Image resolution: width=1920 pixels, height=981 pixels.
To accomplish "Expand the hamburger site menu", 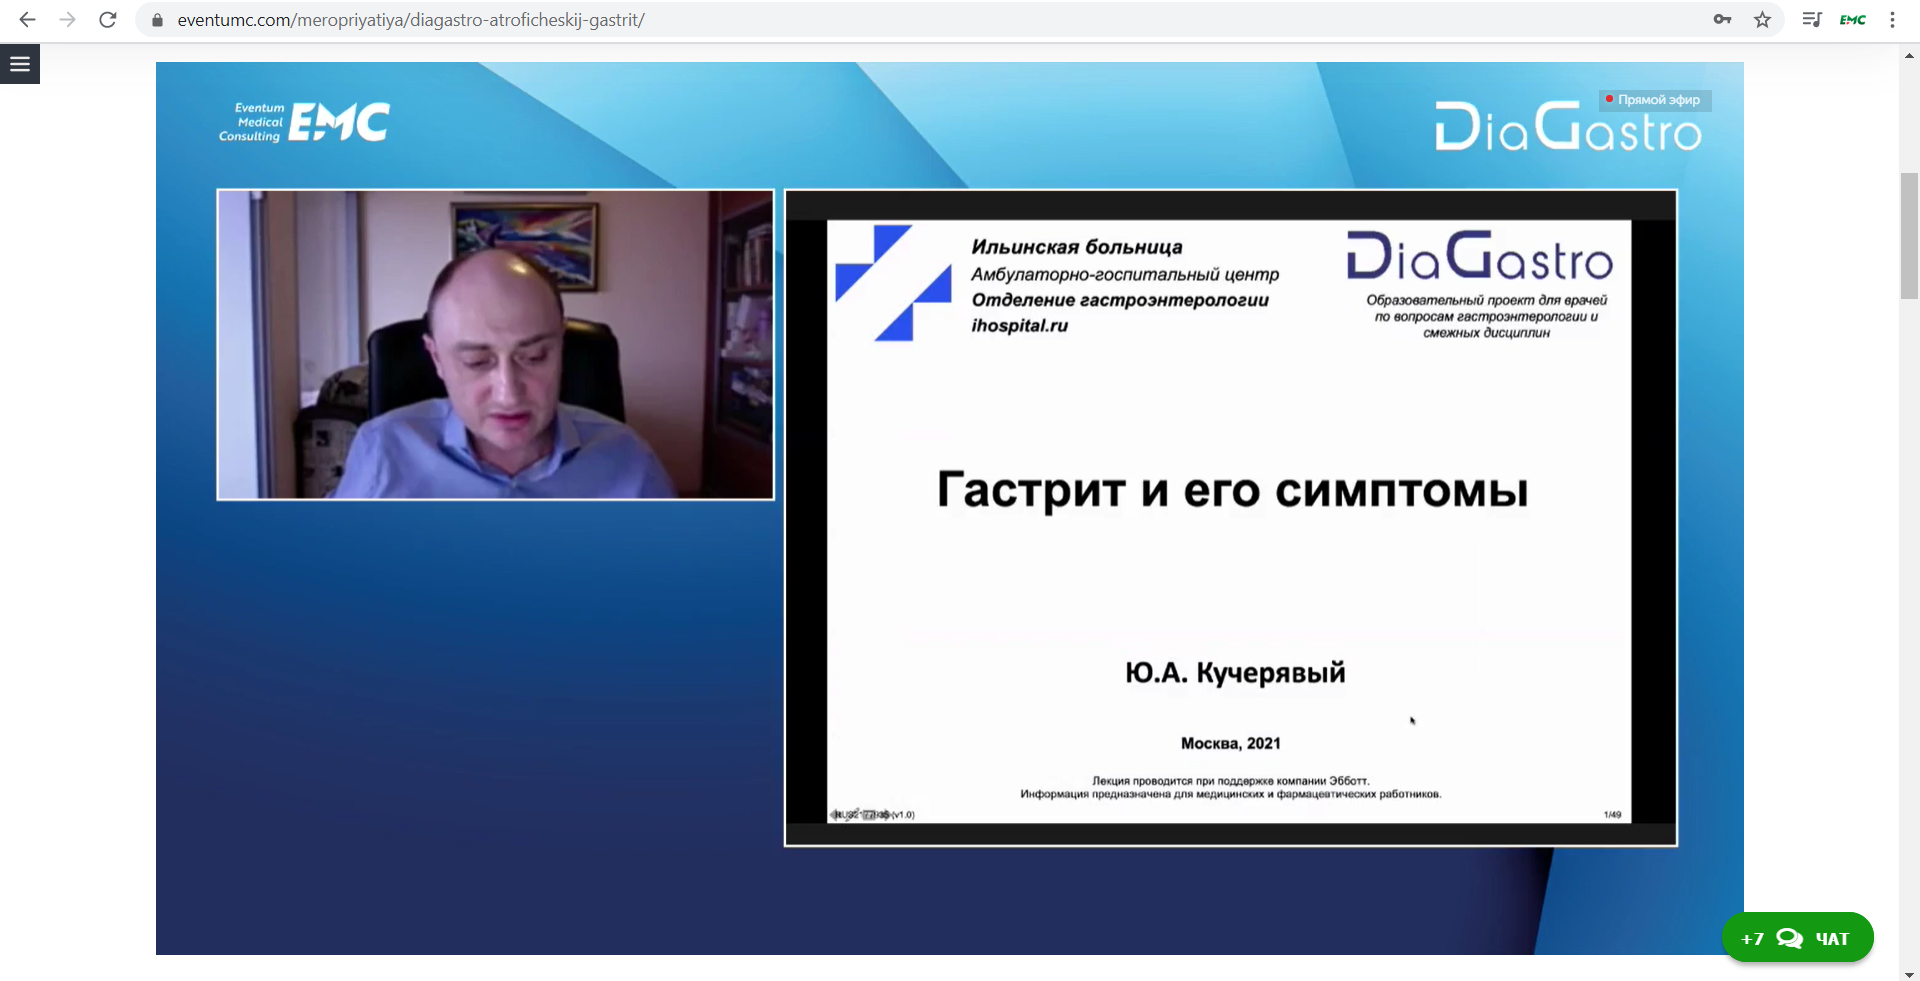I will tap(20, 64).
